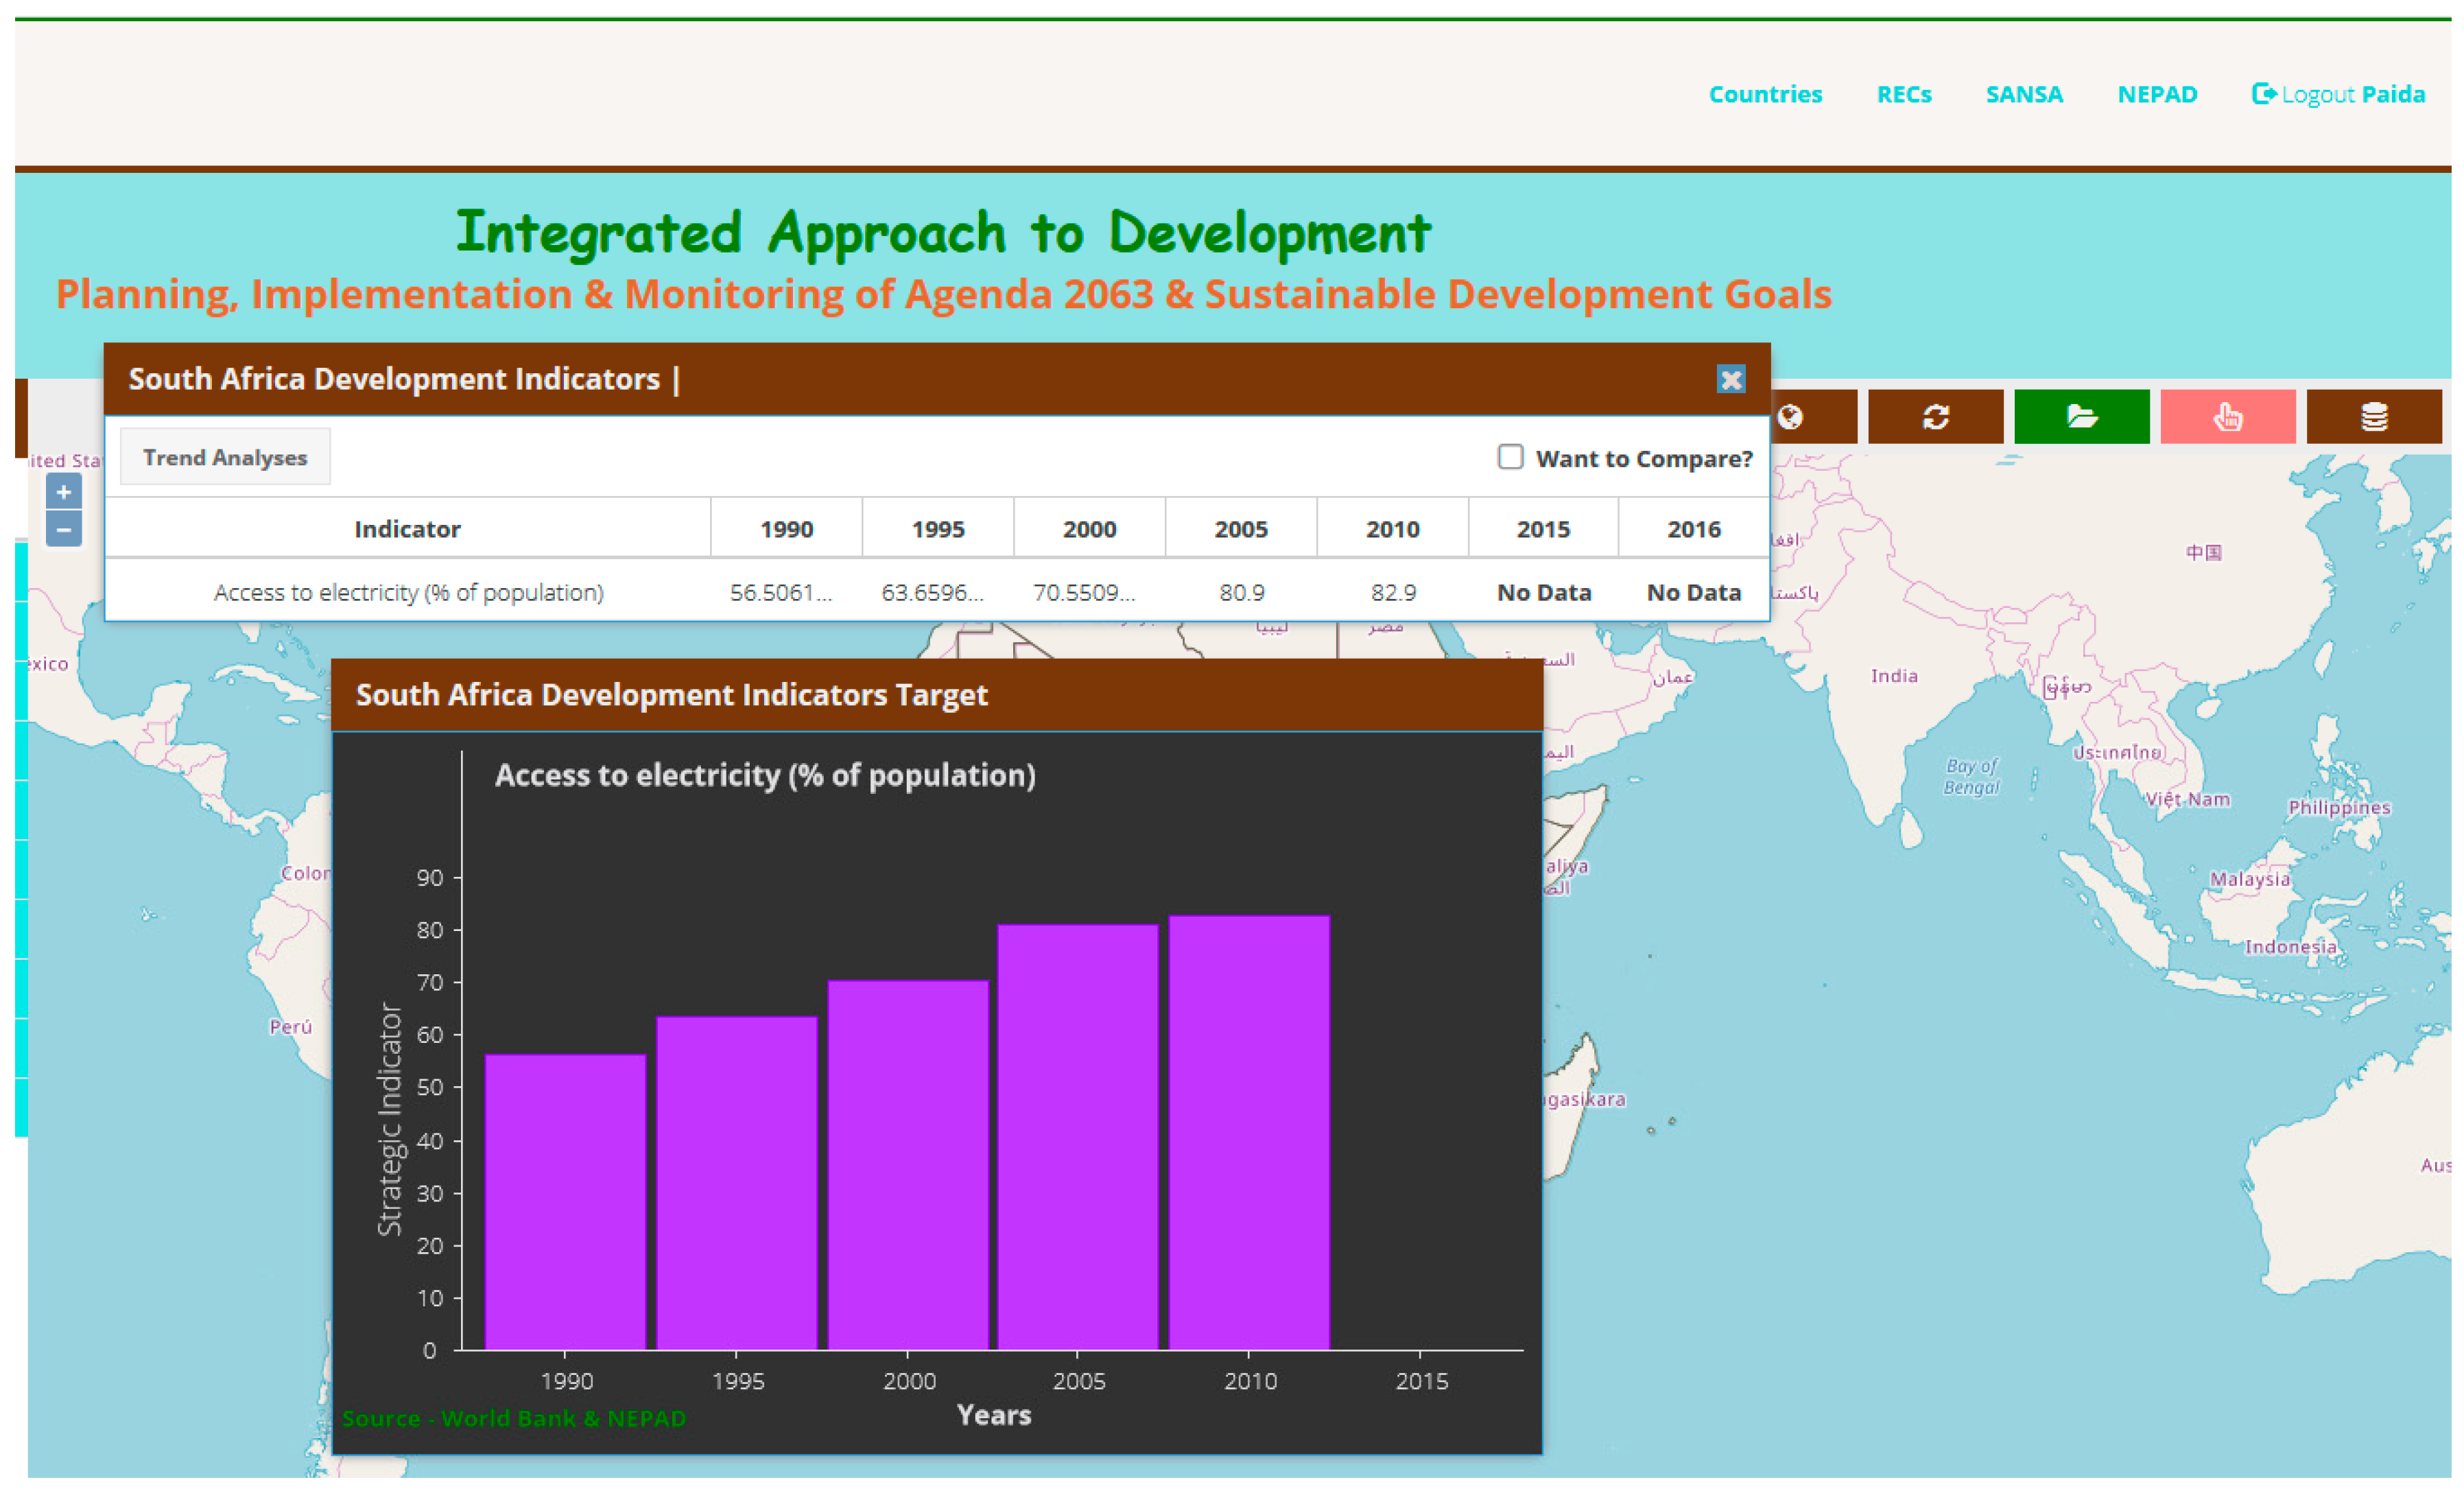This screenshot has height=1493, width=2464.
Task: Click the 2000 bar in the chart
Action: tap(908, 1165)
